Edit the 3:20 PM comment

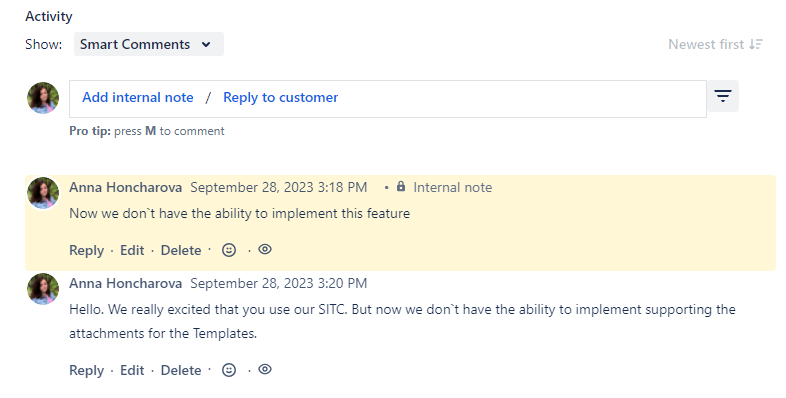[x=132, y=370]
